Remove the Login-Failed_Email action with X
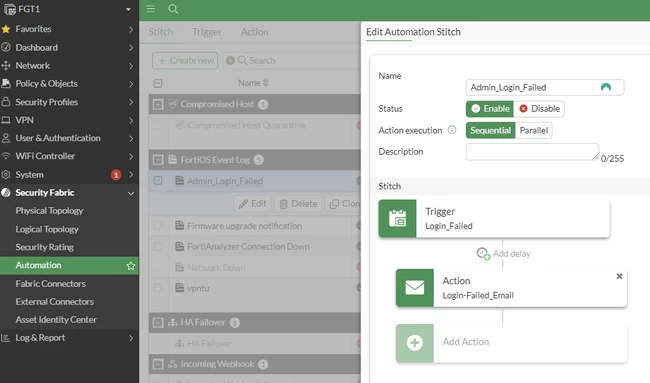Viewport: 650px width, 383px height. tap(619, 276)
